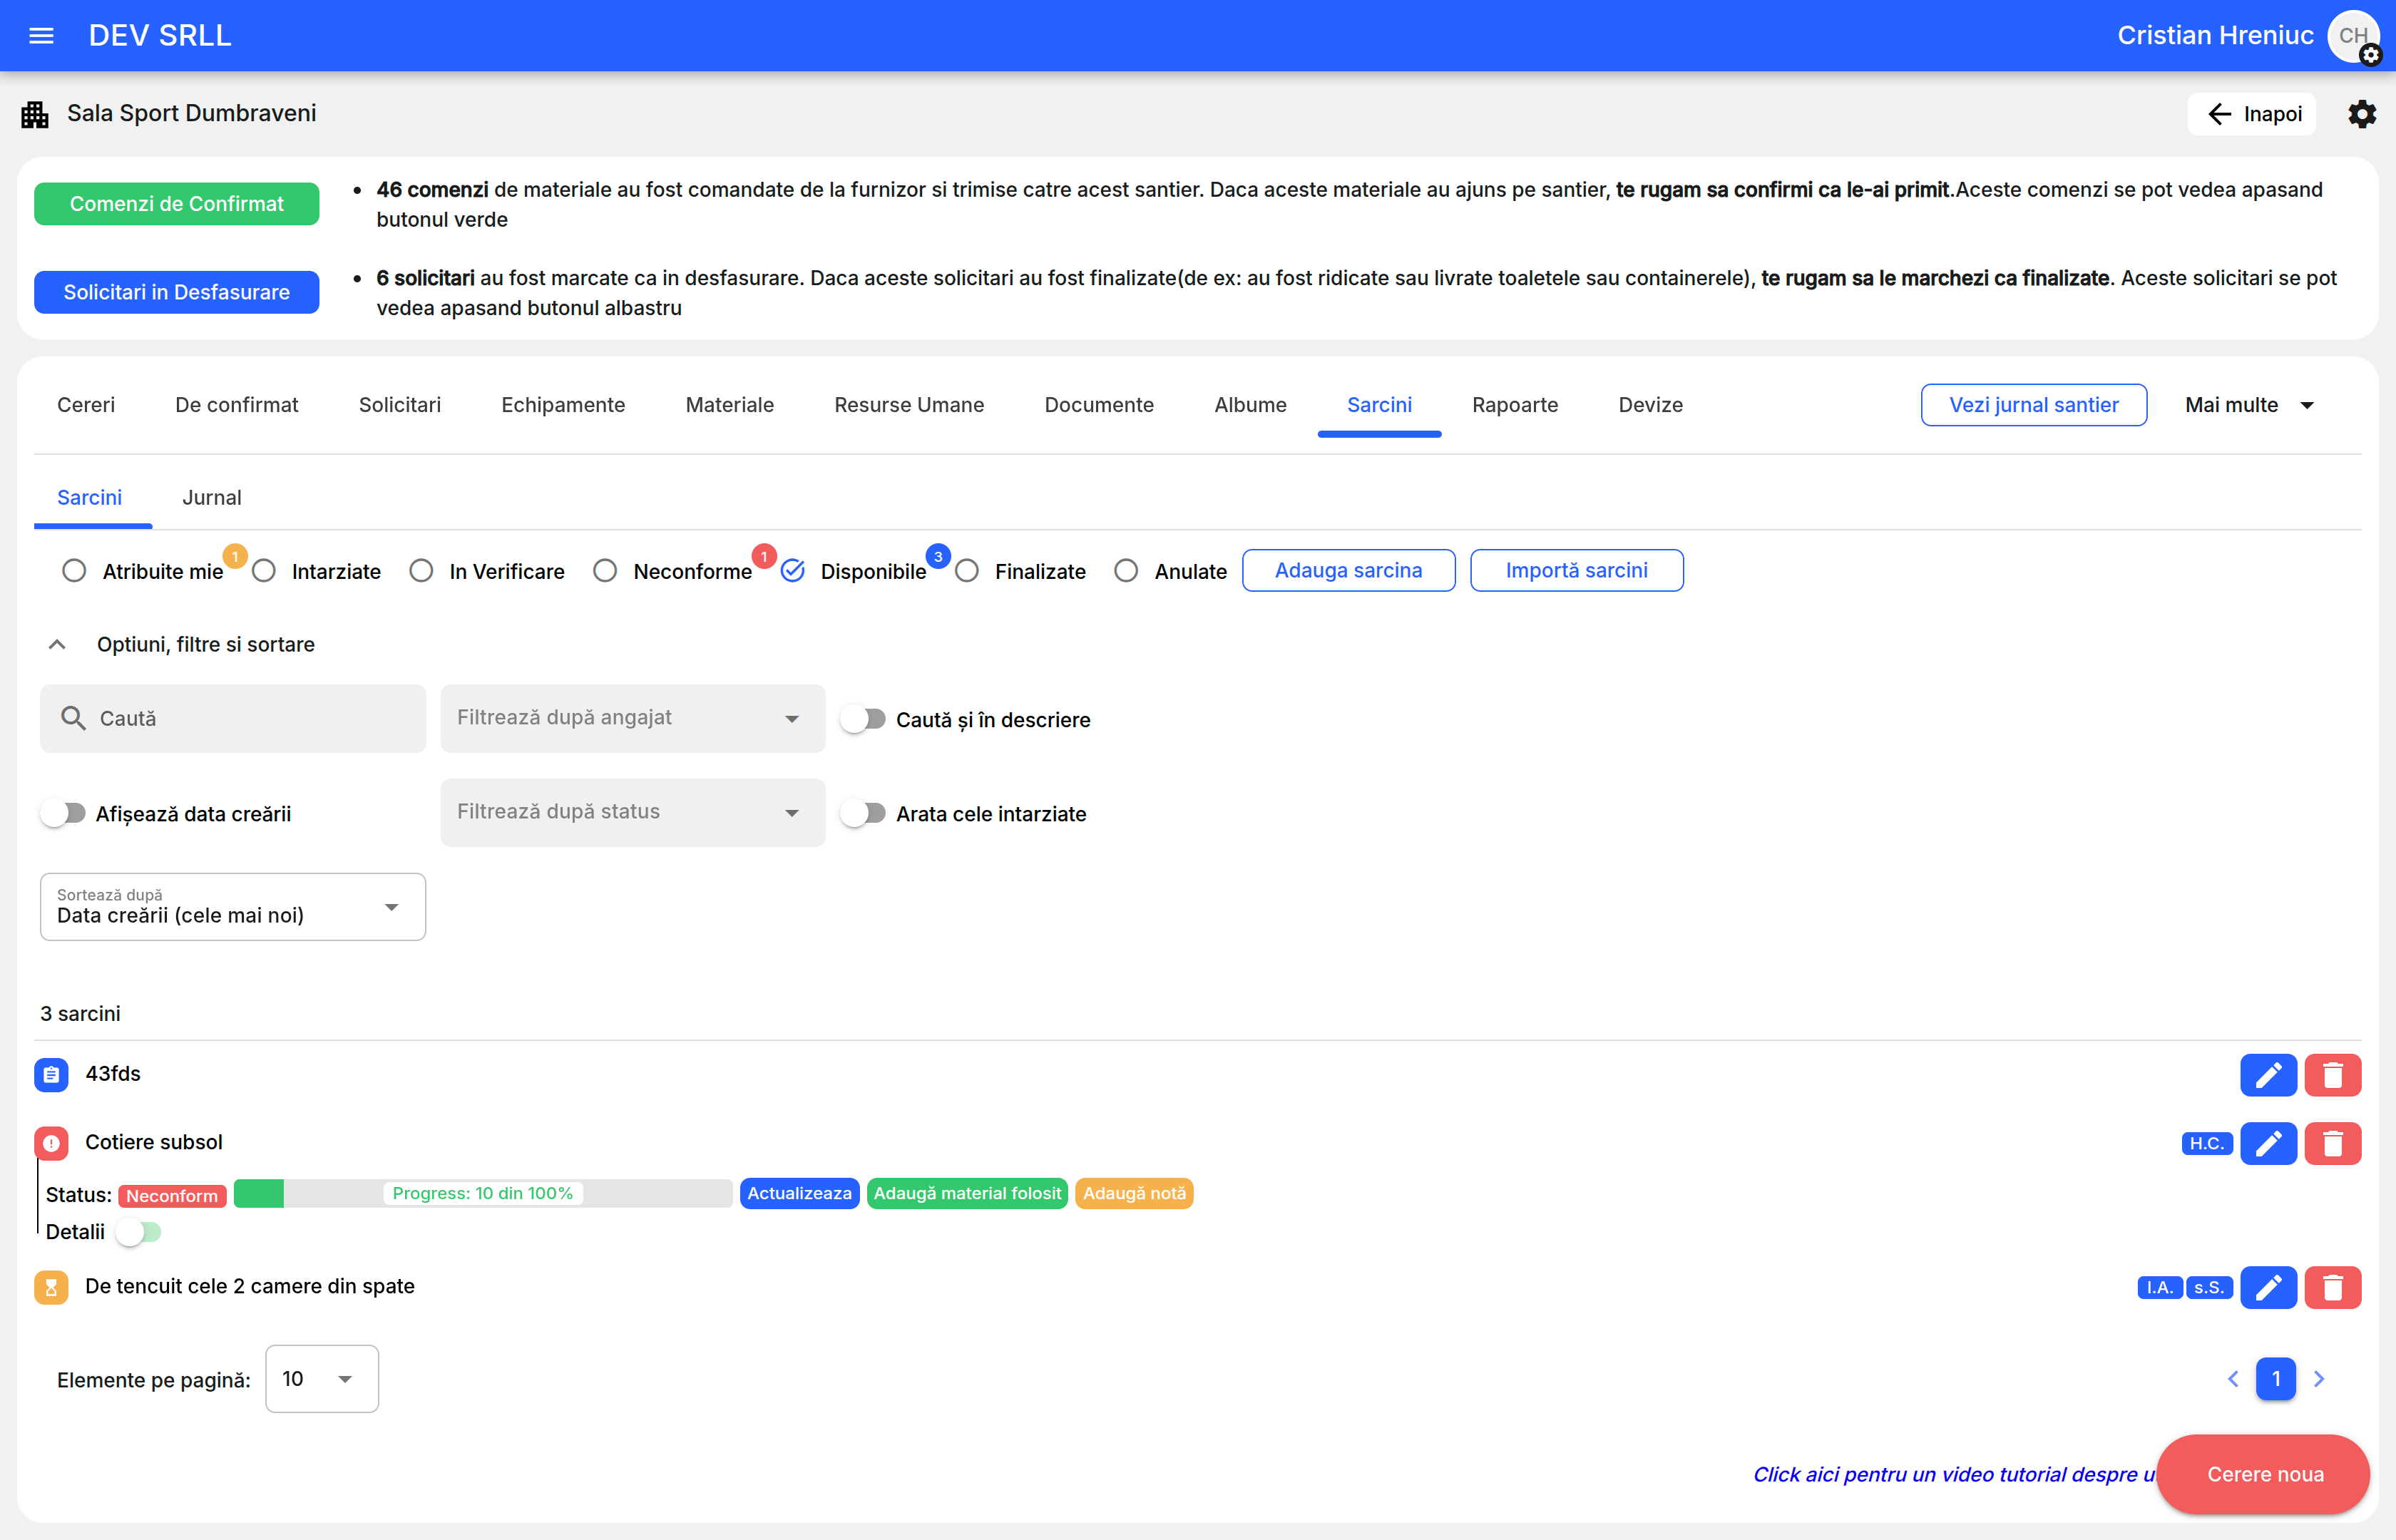Open the hamburger navigation menu
Screen dimensions: 2396x1540
(41, 36)
